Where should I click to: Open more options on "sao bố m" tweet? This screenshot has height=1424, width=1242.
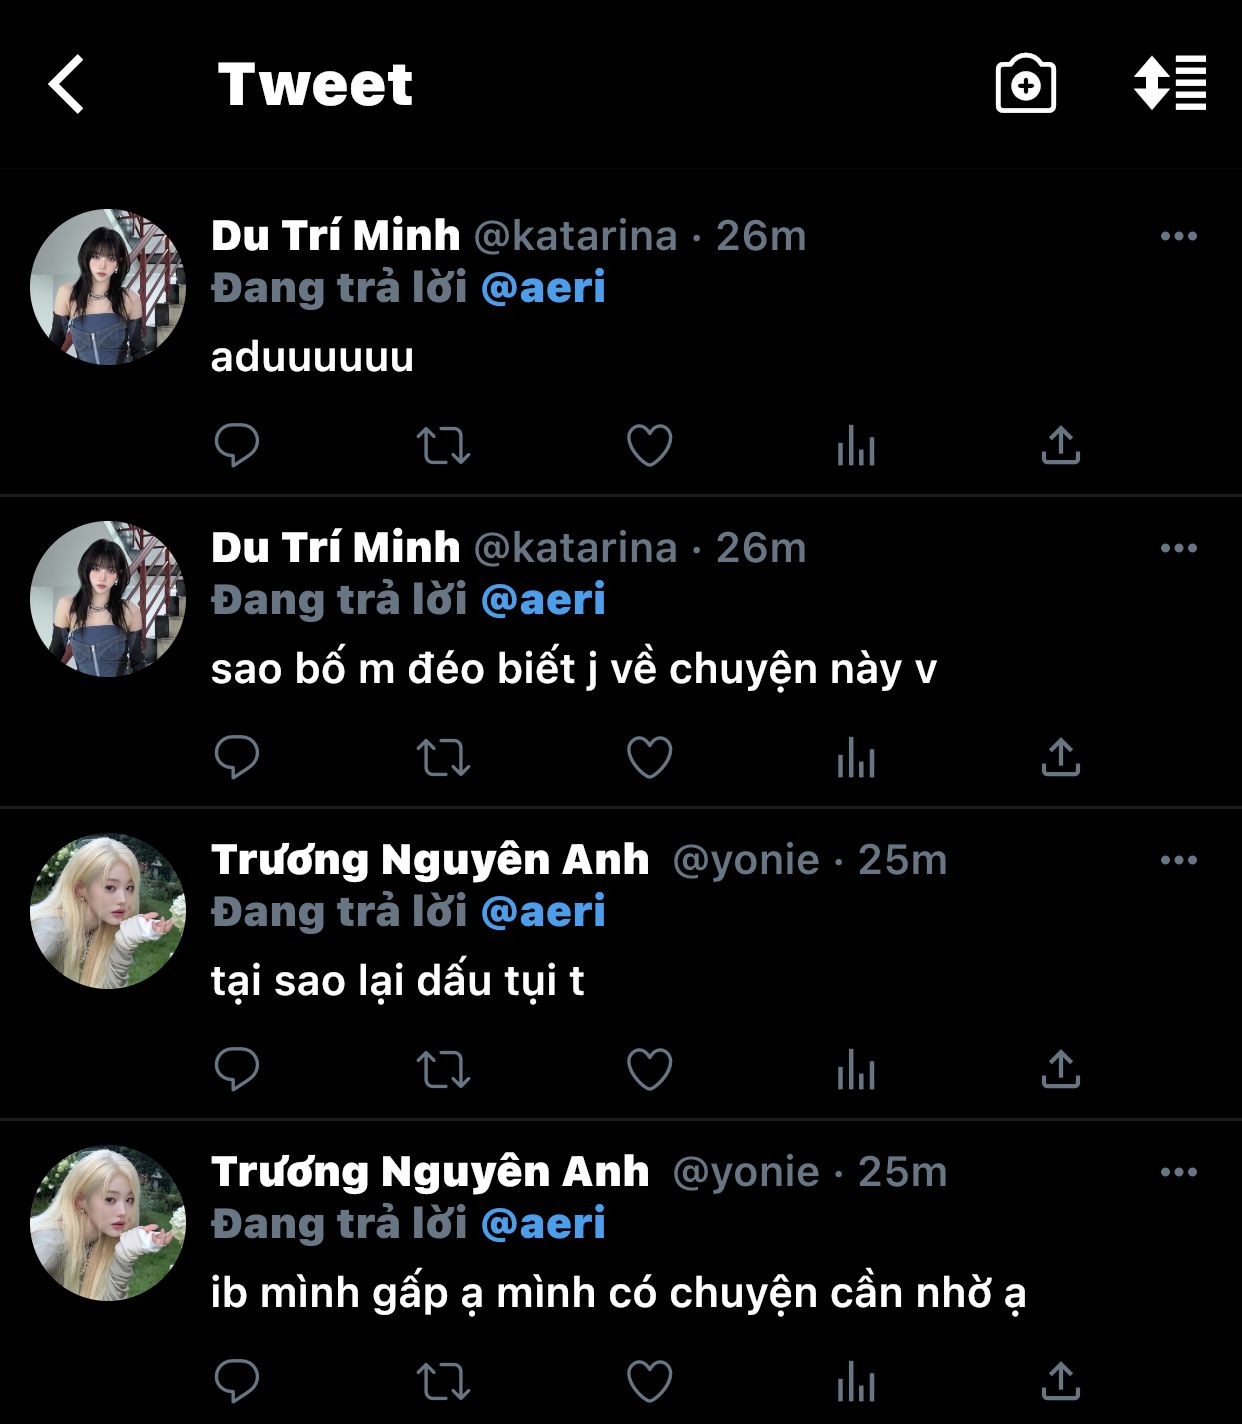(x=1178, y=548)
